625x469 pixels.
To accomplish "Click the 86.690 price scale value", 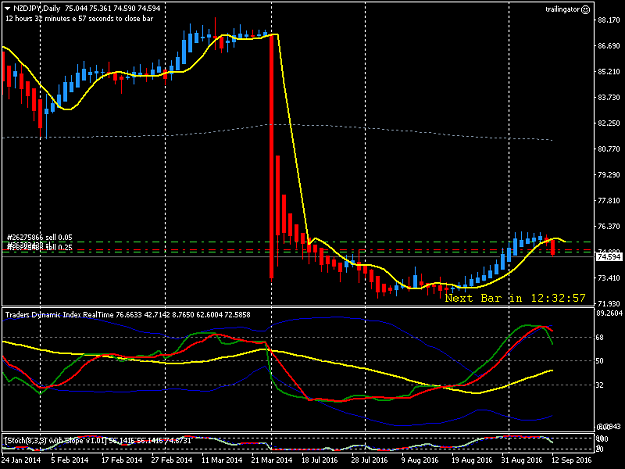I will (609, 46).
